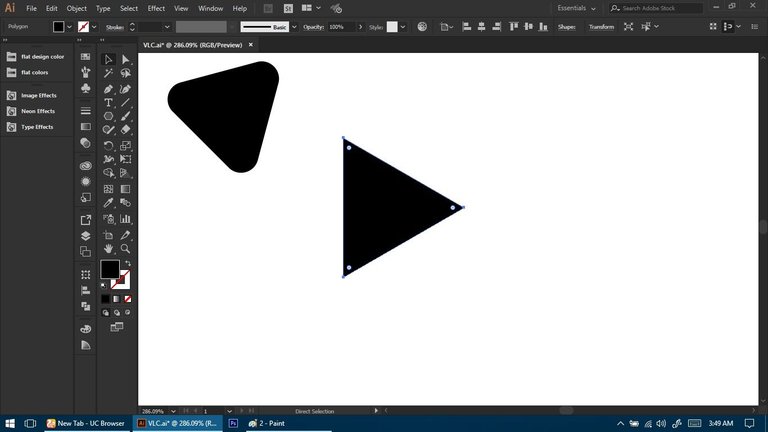Set paint mode to Gradient
The image size is (768, 432).
[117, 299]
